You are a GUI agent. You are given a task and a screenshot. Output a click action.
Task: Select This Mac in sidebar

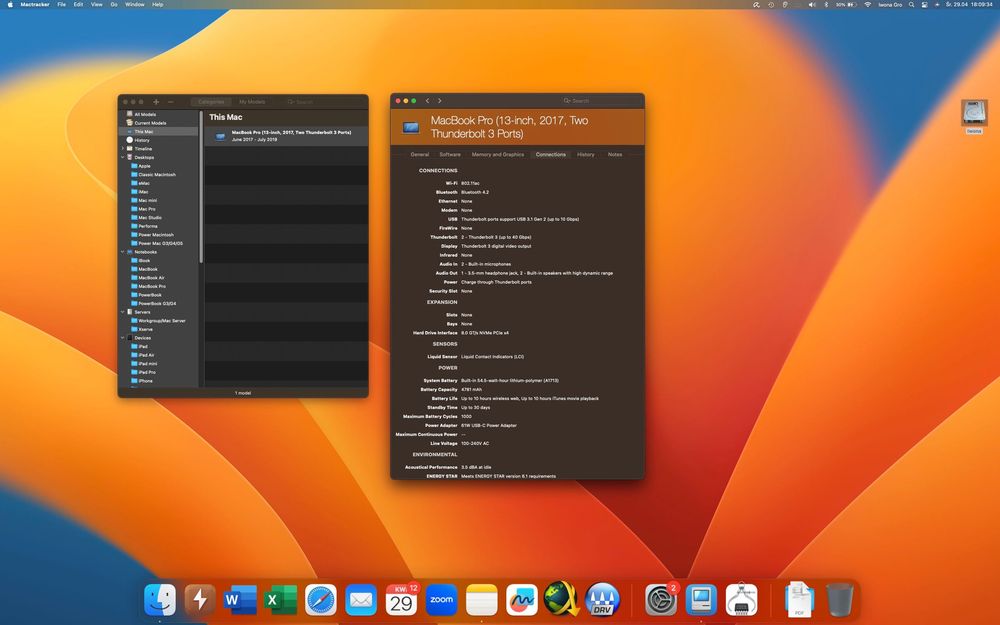pos(158,131)
